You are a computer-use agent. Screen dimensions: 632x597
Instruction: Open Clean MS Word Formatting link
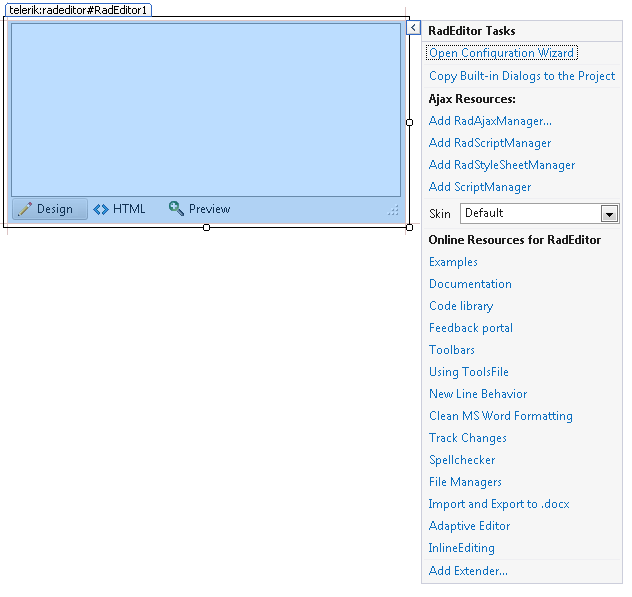pos(501,416)
